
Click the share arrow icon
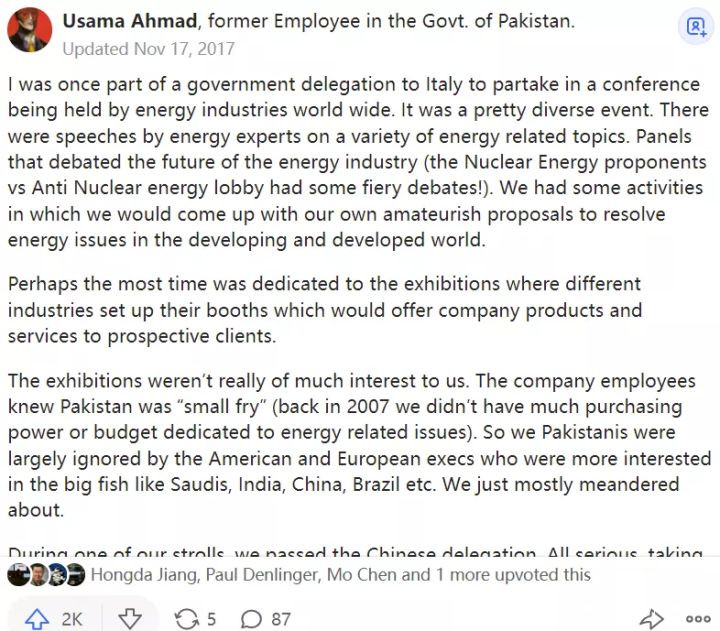pyautogui.click(x=651, y=618)
